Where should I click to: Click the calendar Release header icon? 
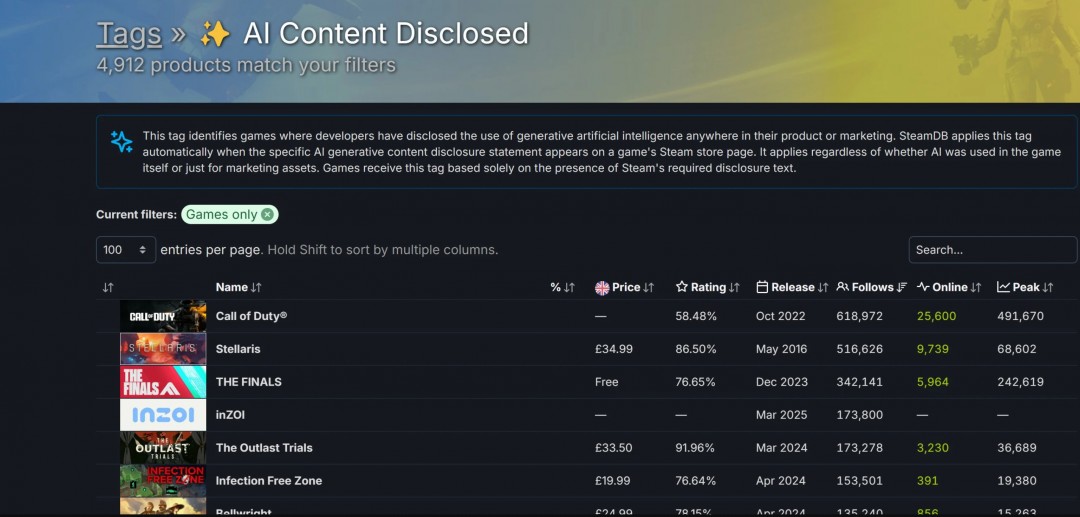click(x=762, y=287)
